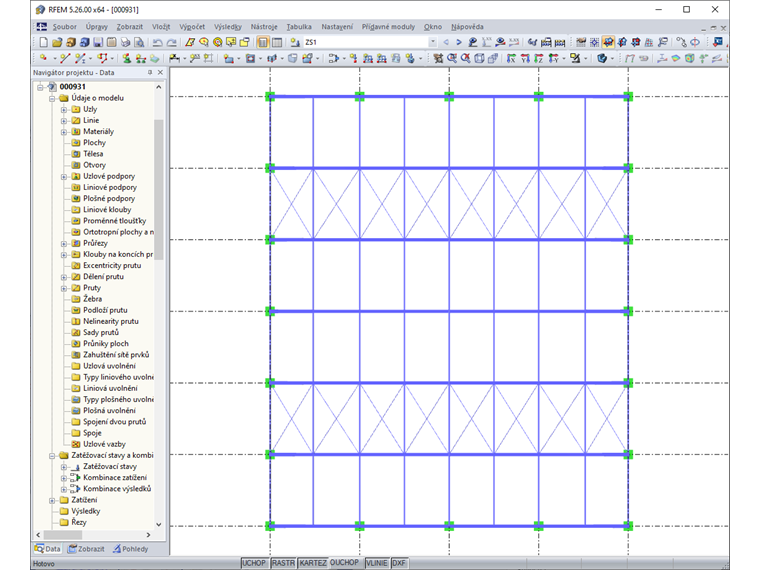The image size is (760, 570).
Task: Expand the Uzly tree node
Action: pyautogui.click(x=63, y=110)
